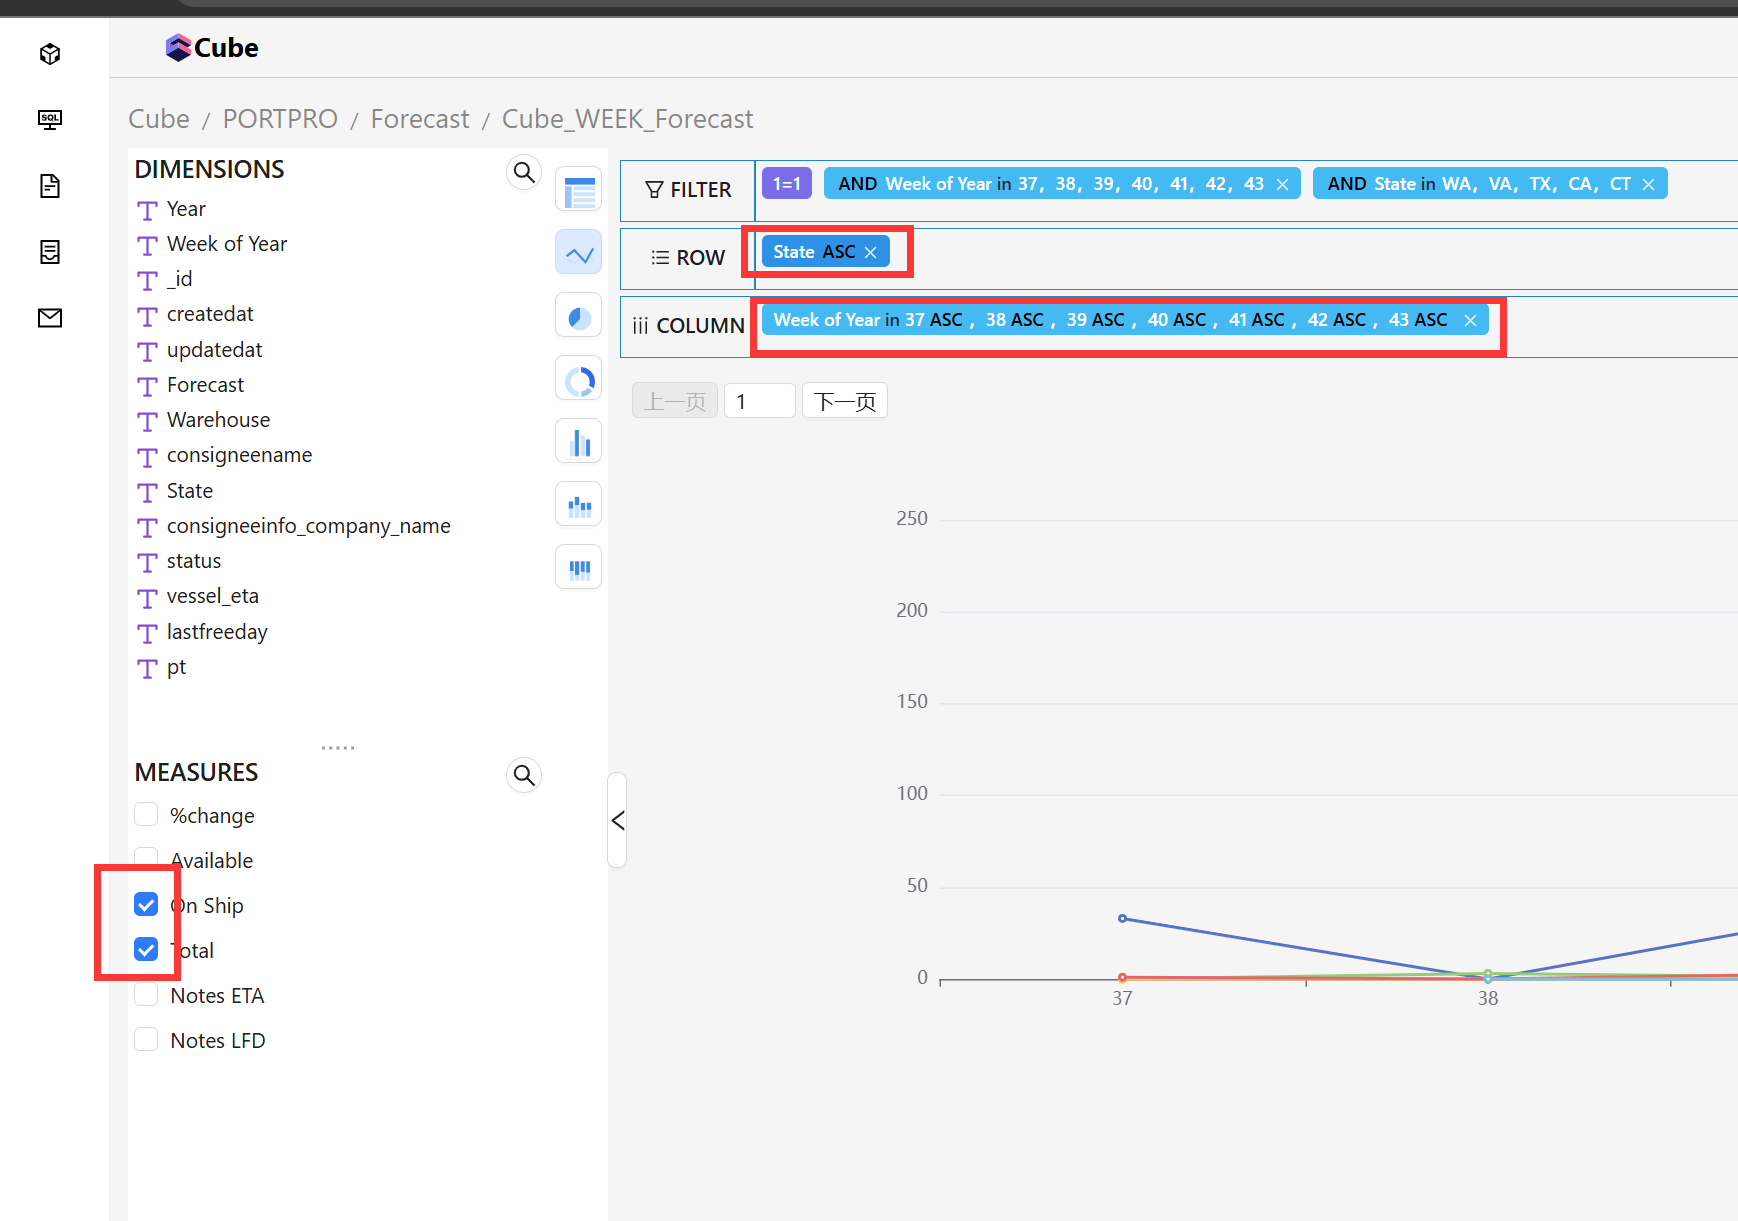Select the stacked bar chart type
Viewport: 1738px width, 1221px height.
(579, 505)
